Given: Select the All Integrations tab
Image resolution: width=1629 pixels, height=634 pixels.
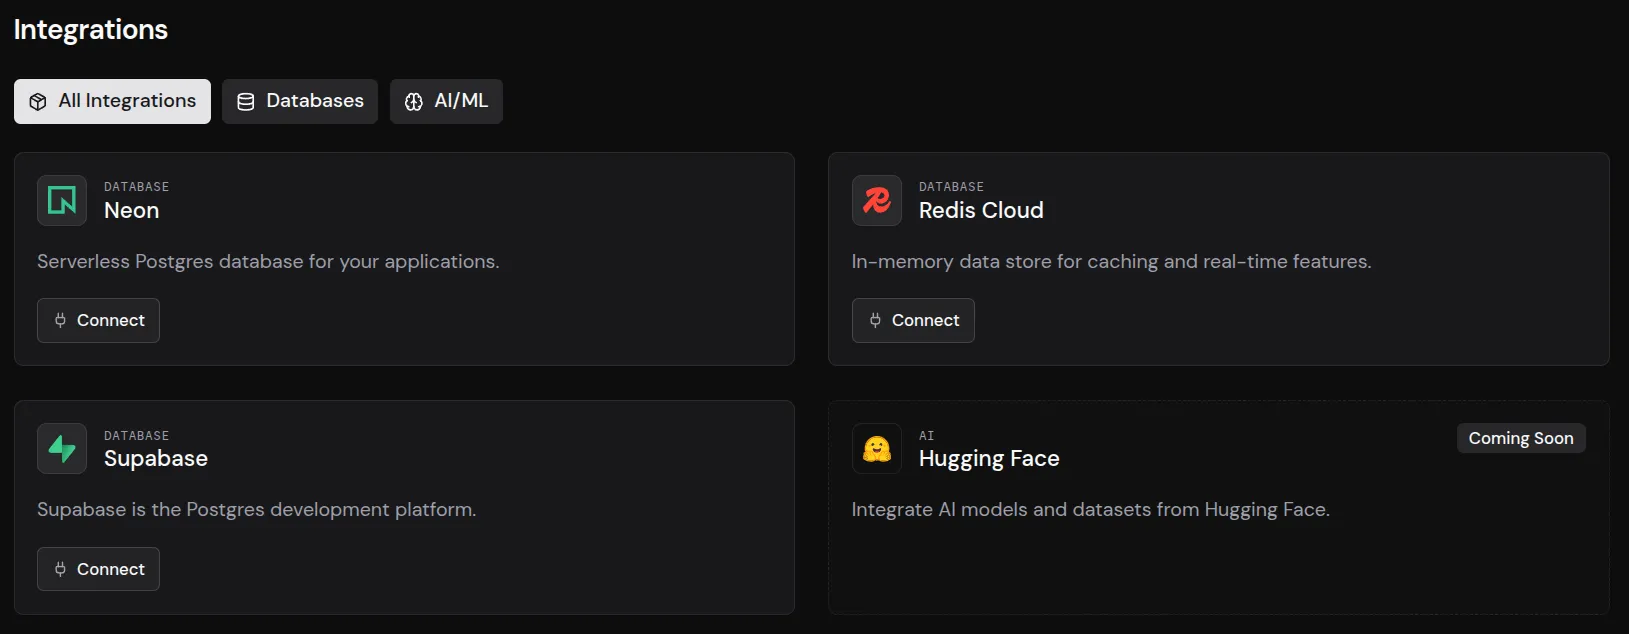Looking at the screenshot, I should click(x=112, y=101).
